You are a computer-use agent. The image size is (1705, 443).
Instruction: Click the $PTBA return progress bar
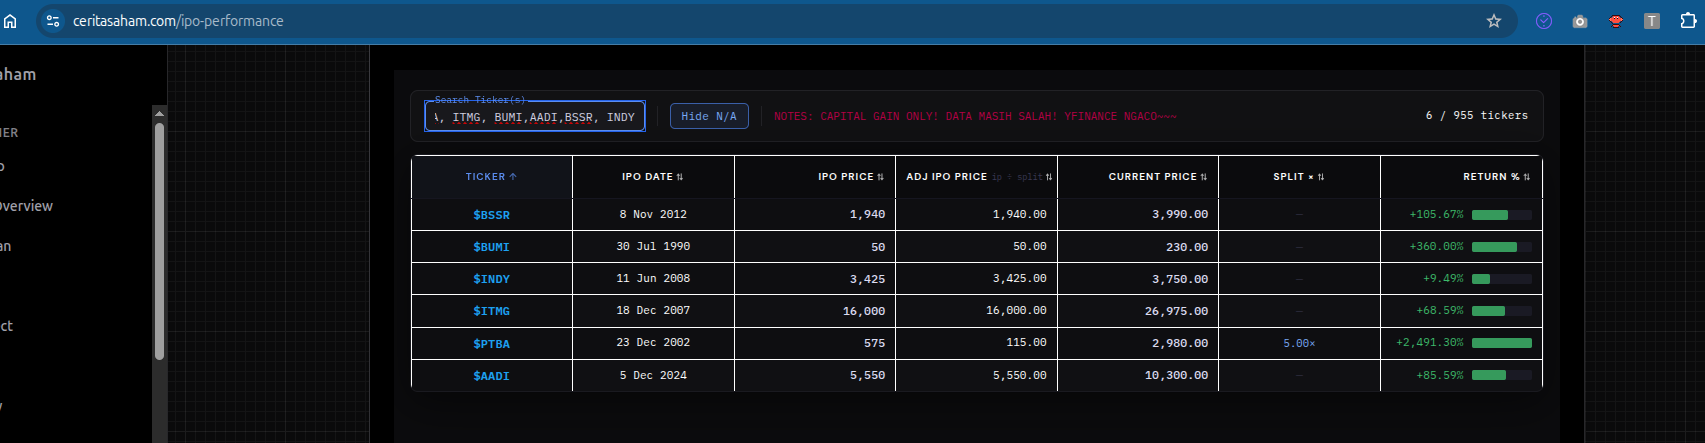click(1502, 343)
